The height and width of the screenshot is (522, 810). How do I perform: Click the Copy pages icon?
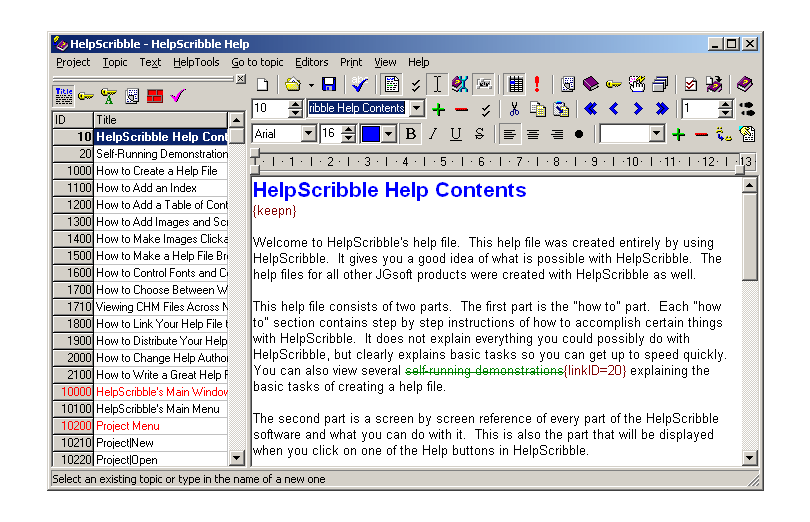538,109
